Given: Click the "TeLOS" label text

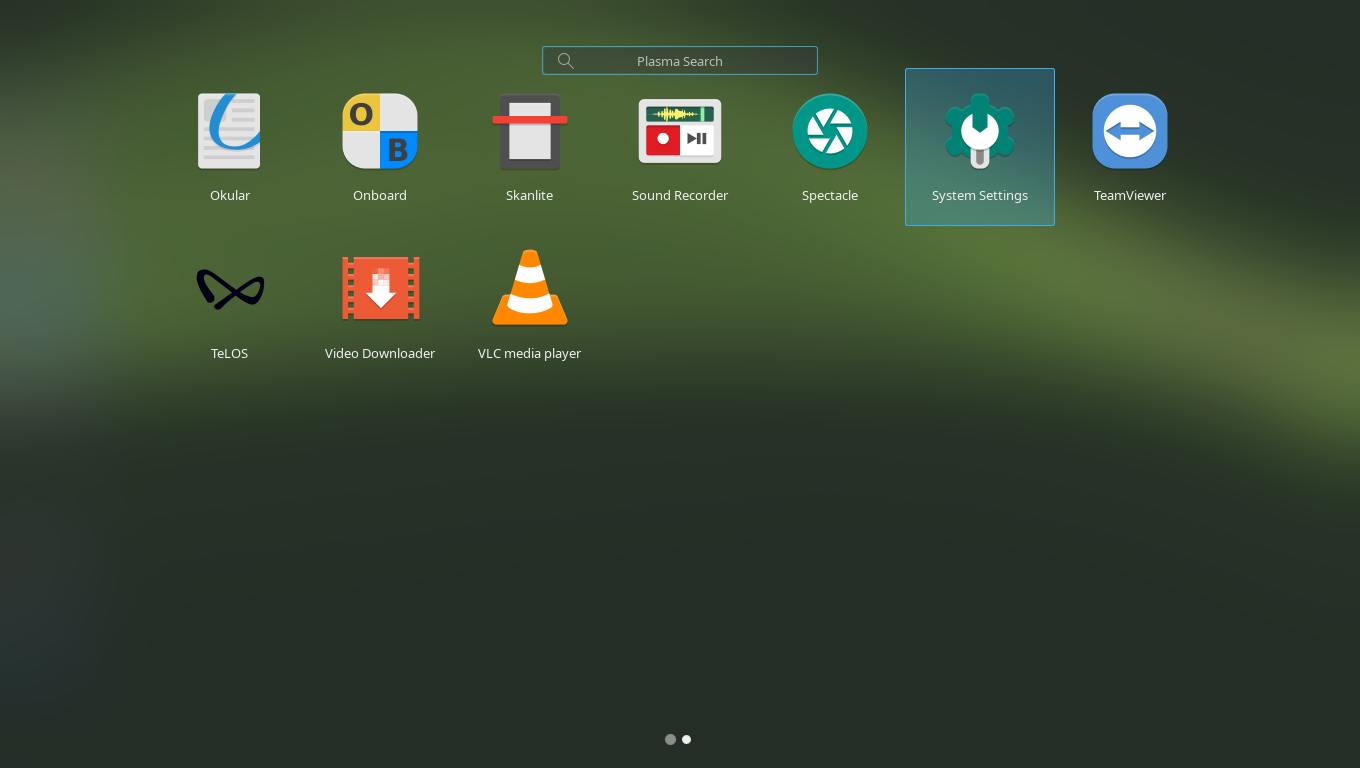Looking at the screenshot, I should (230, 354).
